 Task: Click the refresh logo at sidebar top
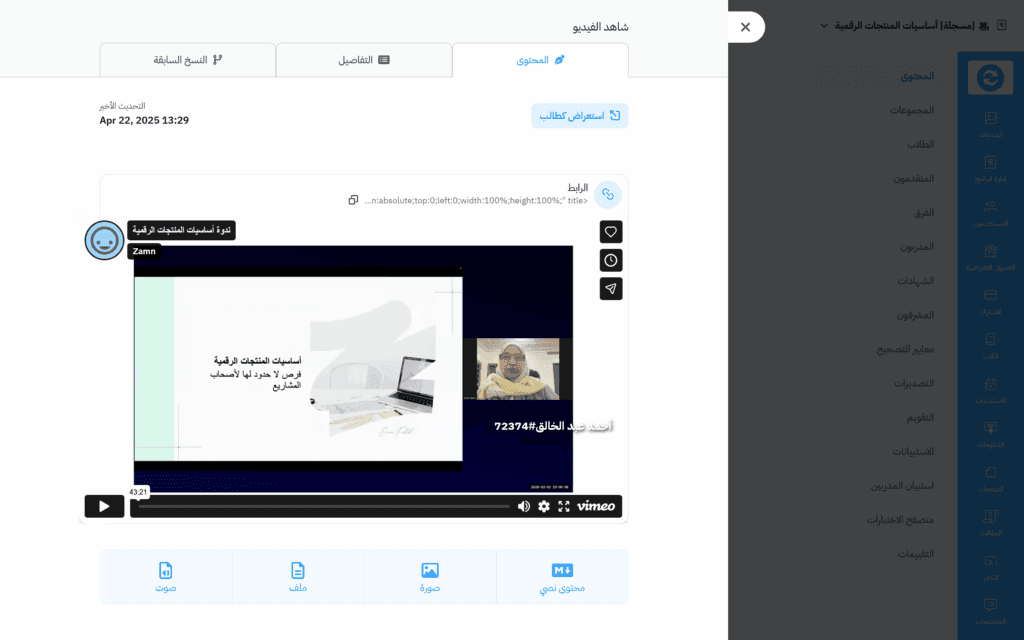[x=991, y=78]
